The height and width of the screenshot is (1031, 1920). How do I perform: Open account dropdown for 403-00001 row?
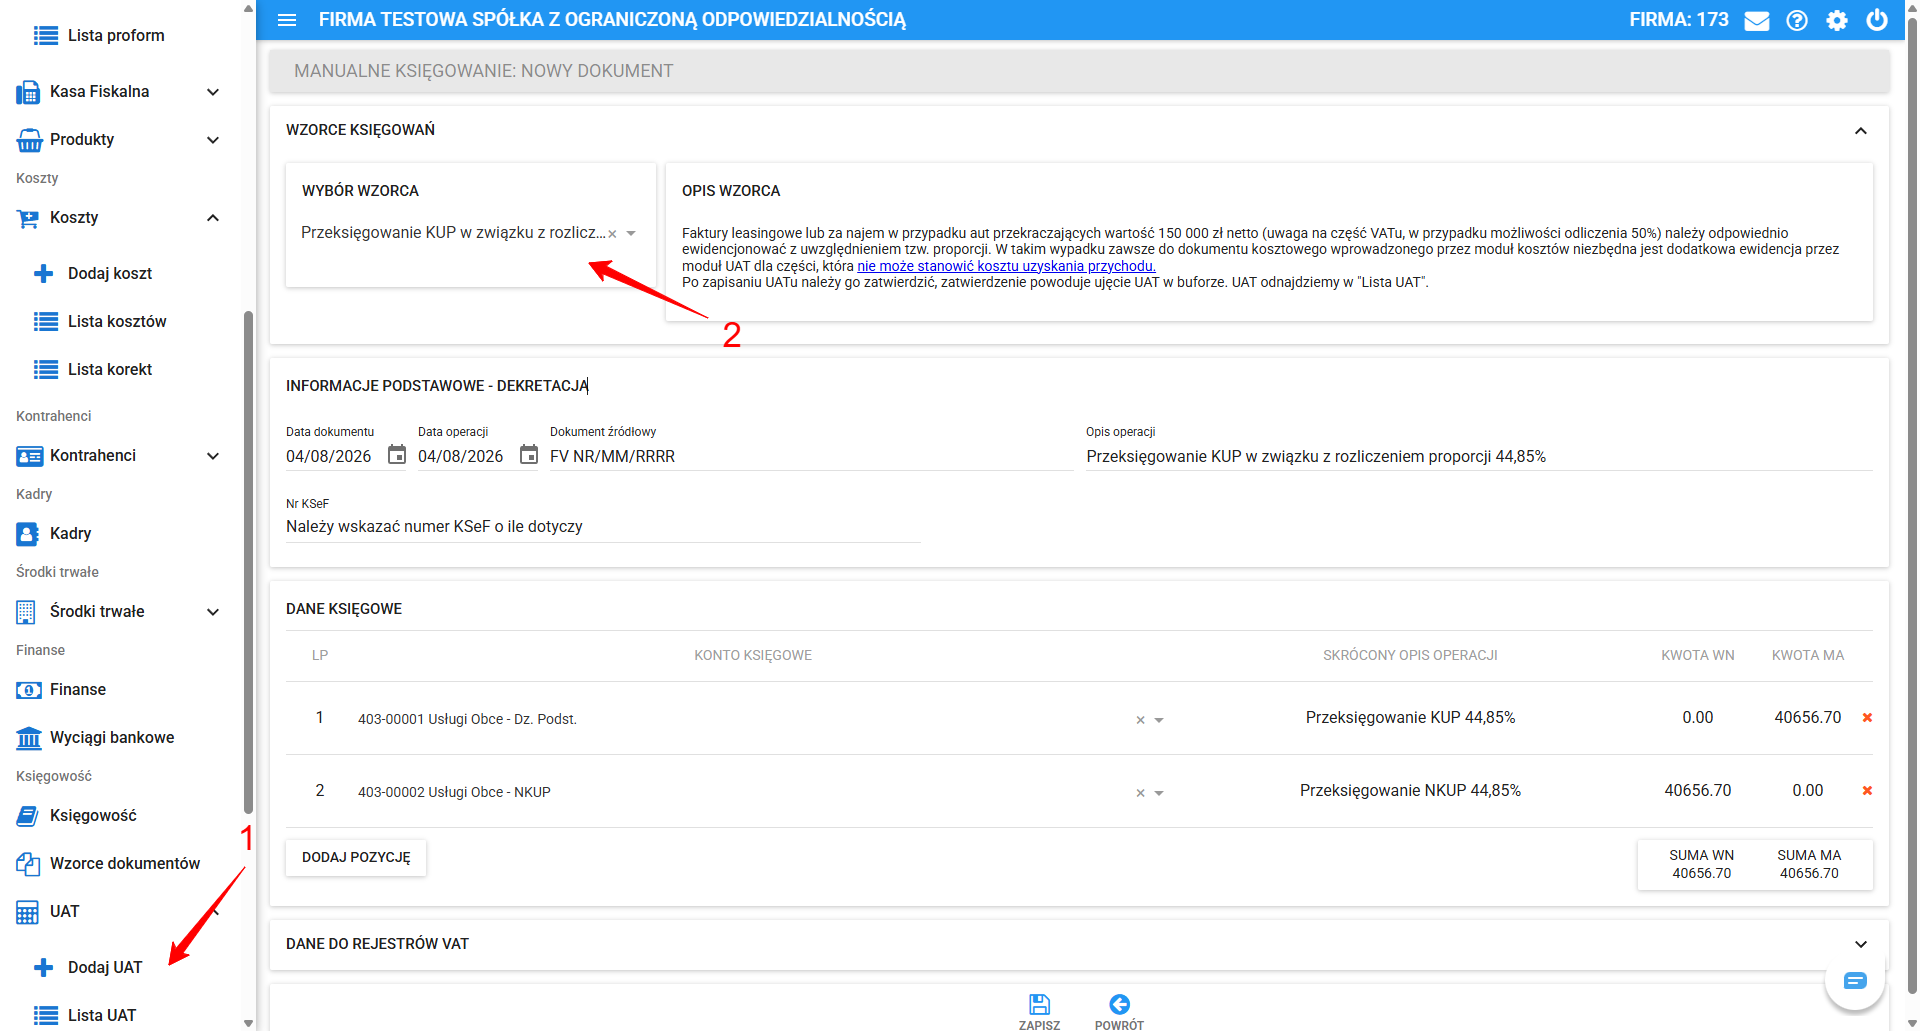tap(1159, 720)
